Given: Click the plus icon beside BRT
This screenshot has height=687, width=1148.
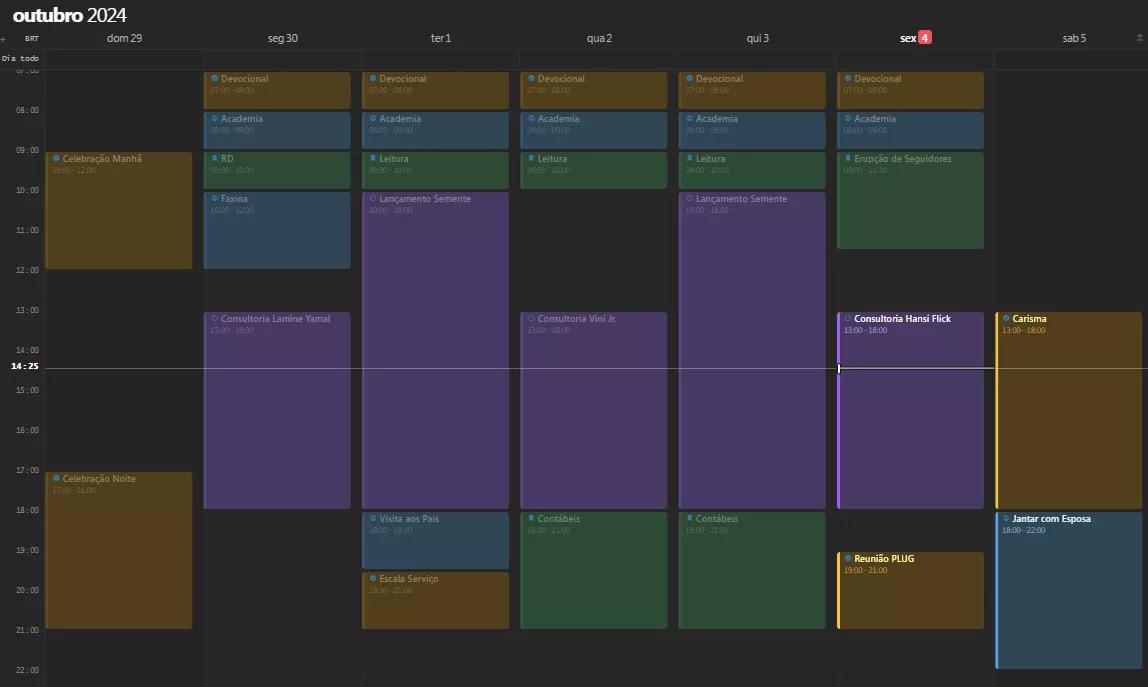Looking at the screenshot, I should [4, 39].
